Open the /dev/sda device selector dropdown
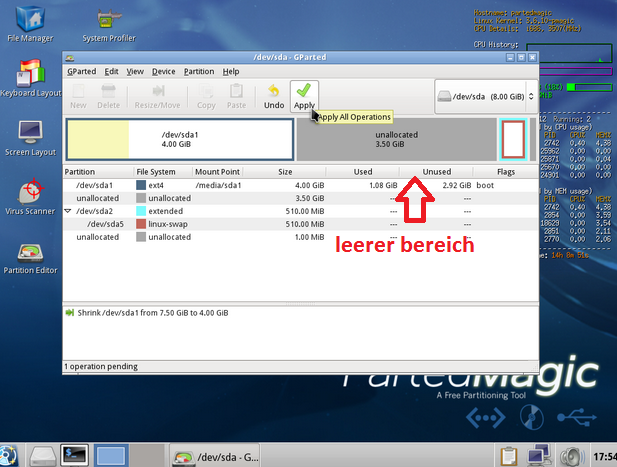The width and height of the screenshot is (617, 467). coord(486,96)
